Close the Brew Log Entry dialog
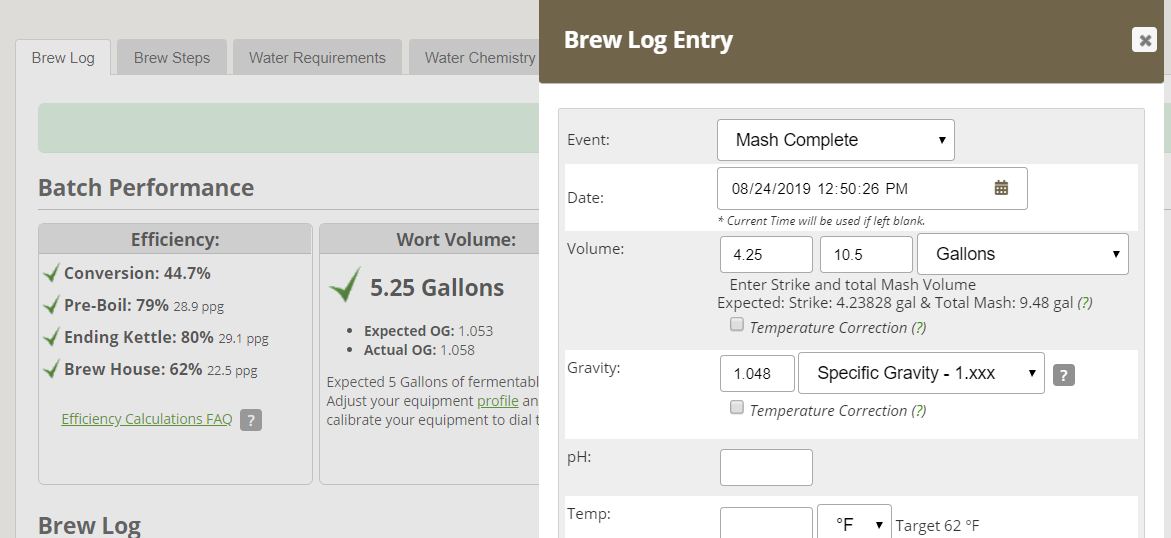This screenshot has width=1171, height=538. coord(1143,40)
